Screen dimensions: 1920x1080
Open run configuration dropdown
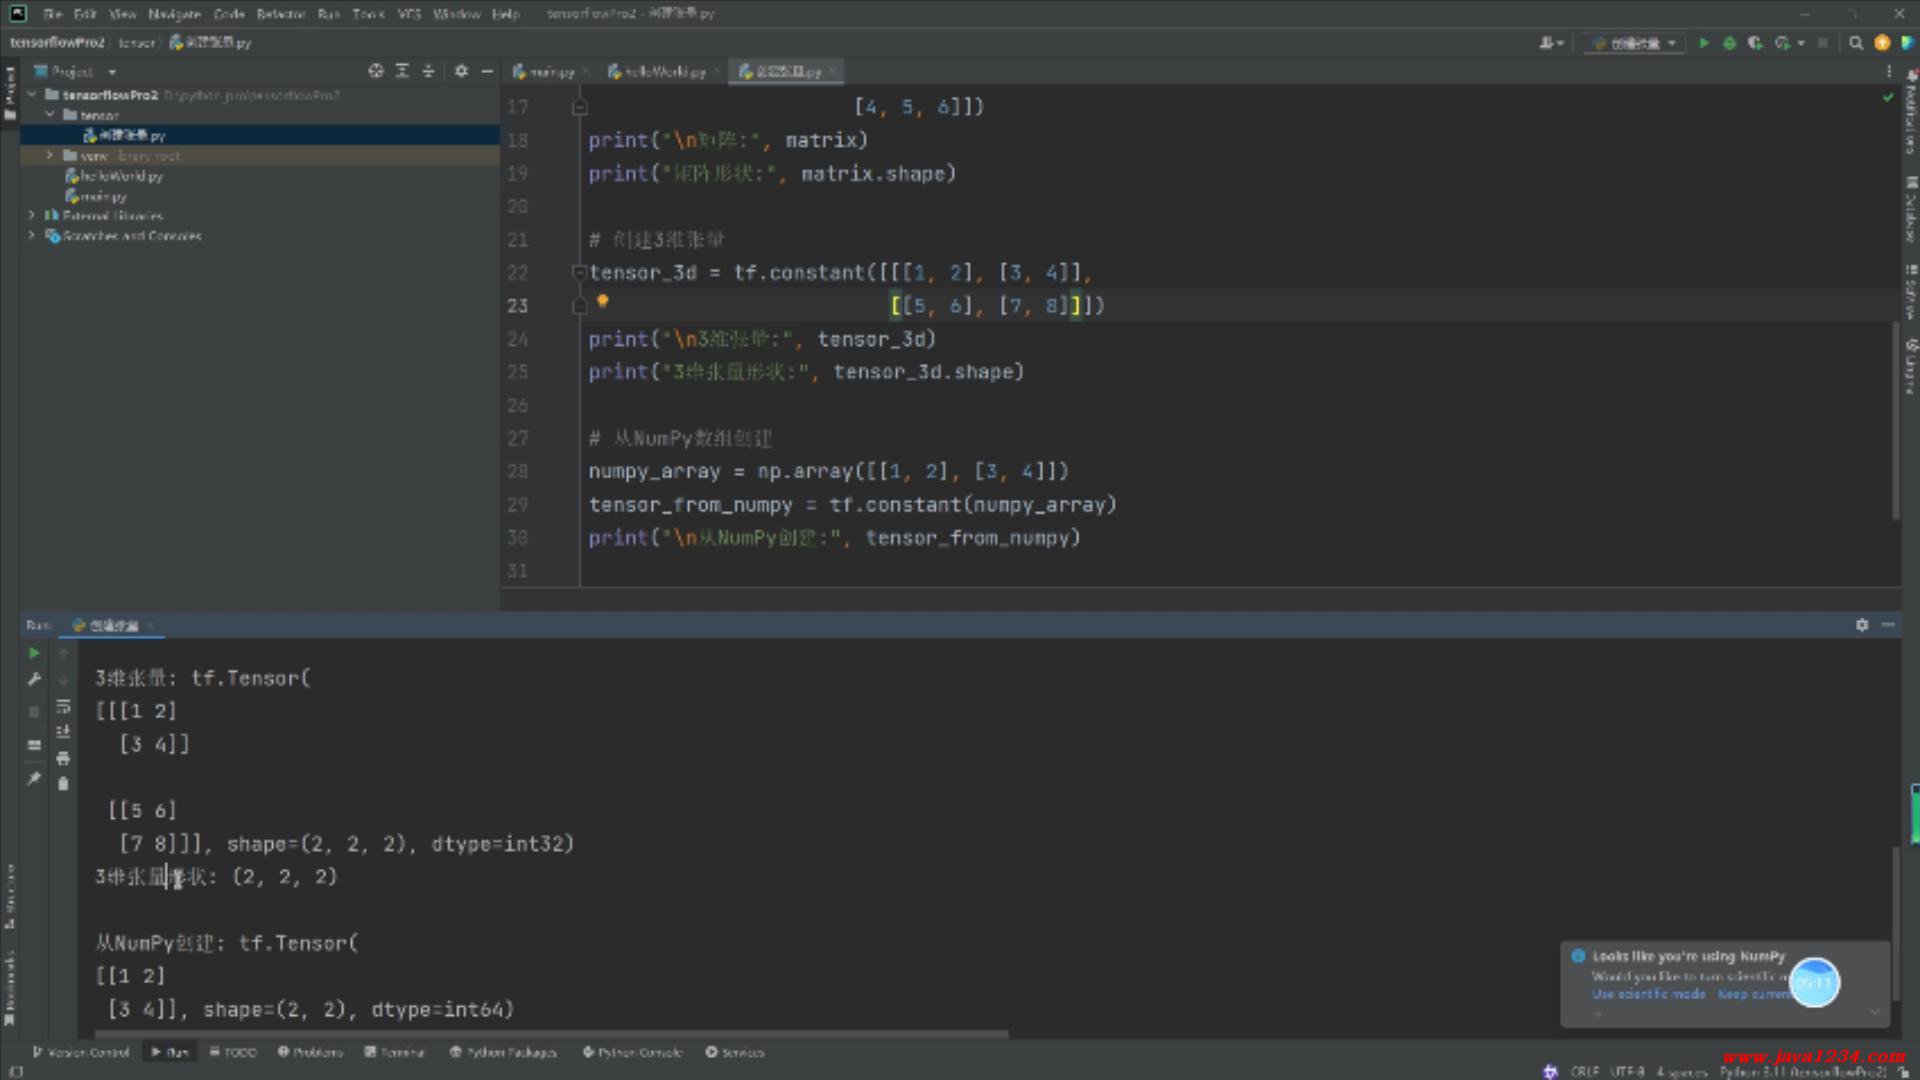[1634, 43]
